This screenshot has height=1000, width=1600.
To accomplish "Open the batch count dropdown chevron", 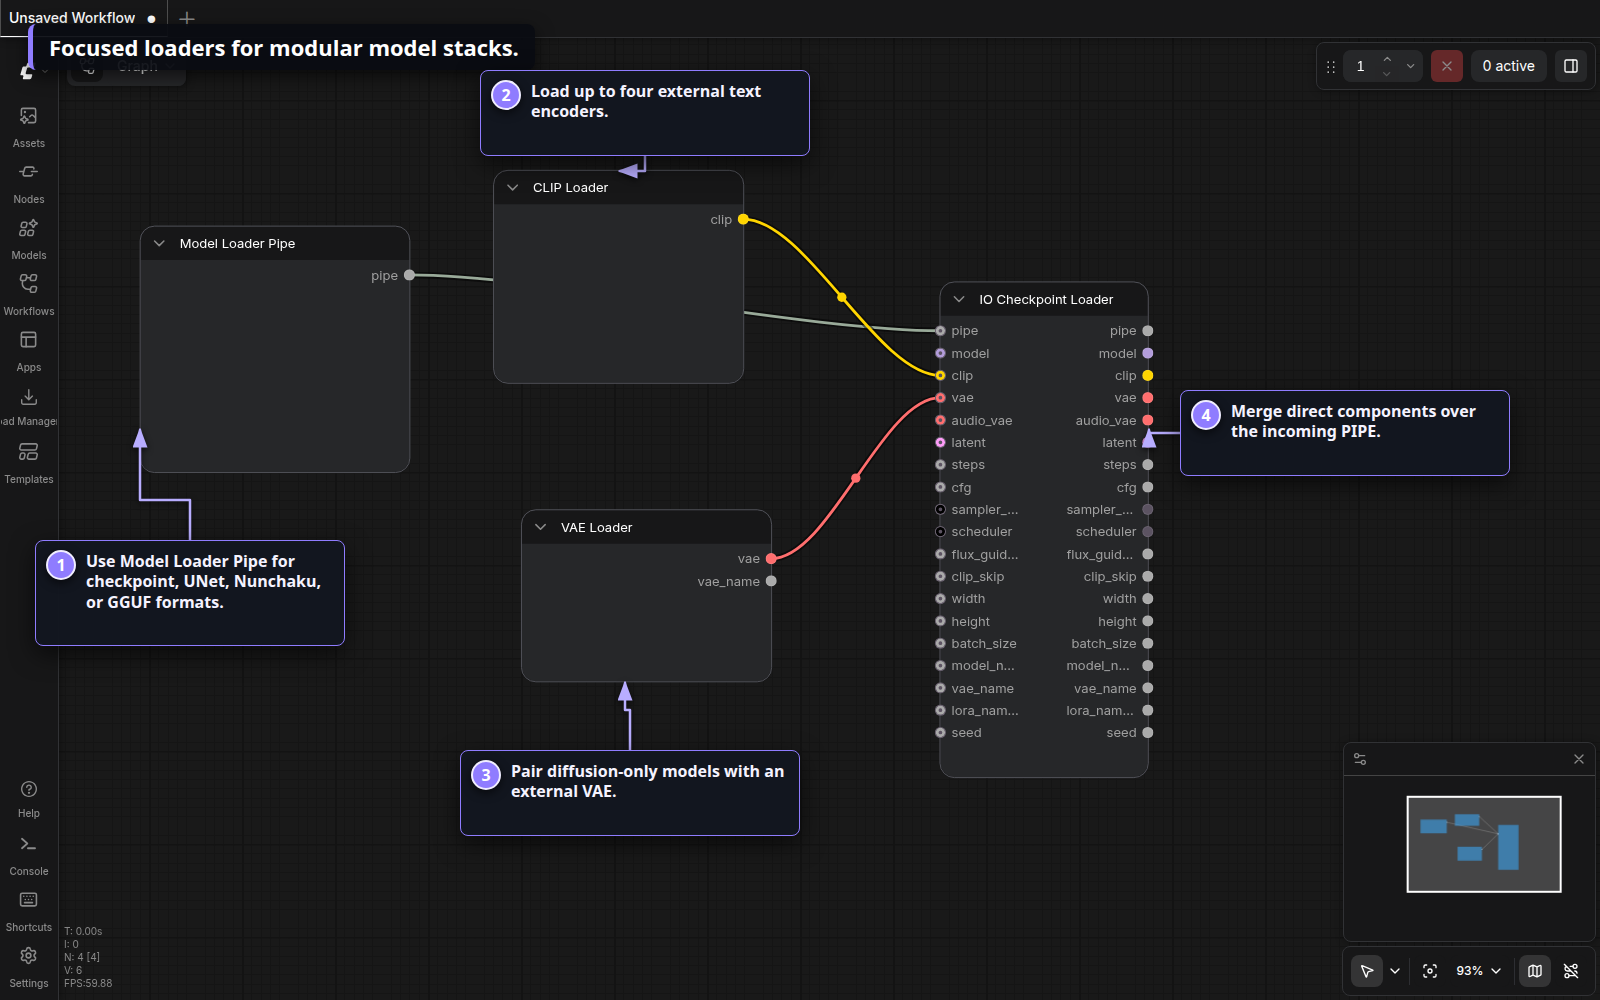I will (x=1410, y=66).
